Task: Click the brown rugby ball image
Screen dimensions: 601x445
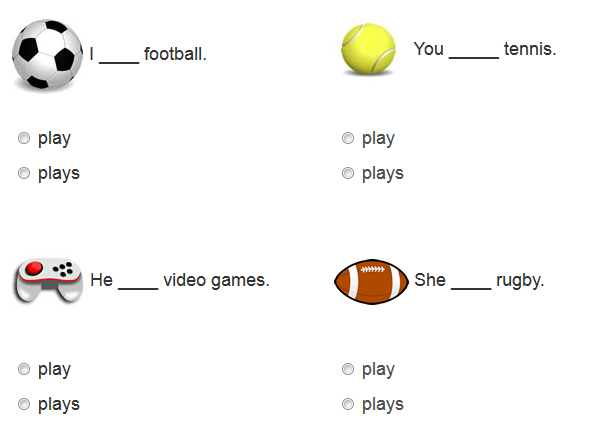Action: pos(371,281)
